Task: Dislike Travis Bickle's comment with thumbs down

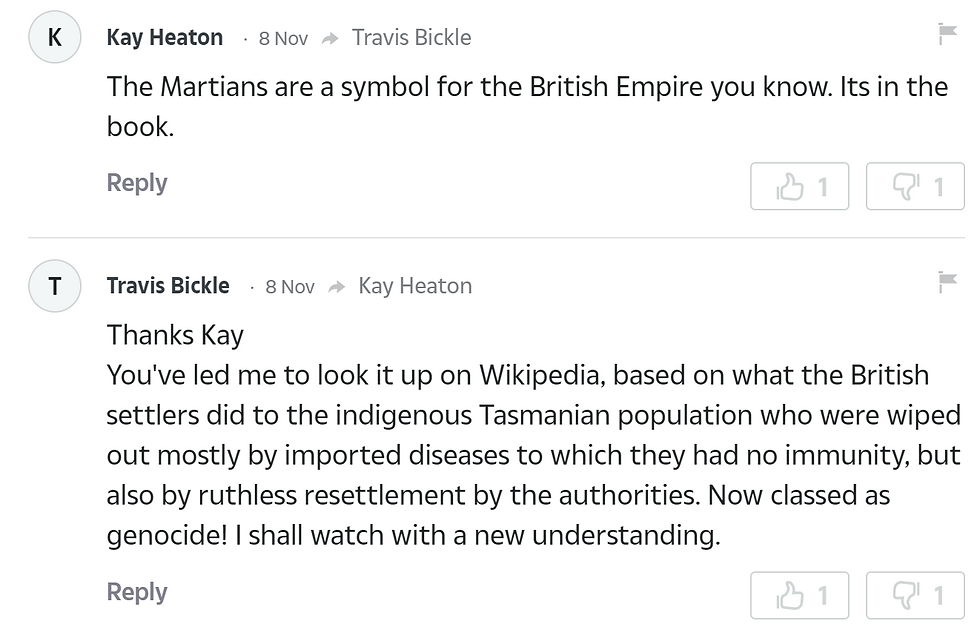Action: [x=915, y=595]
